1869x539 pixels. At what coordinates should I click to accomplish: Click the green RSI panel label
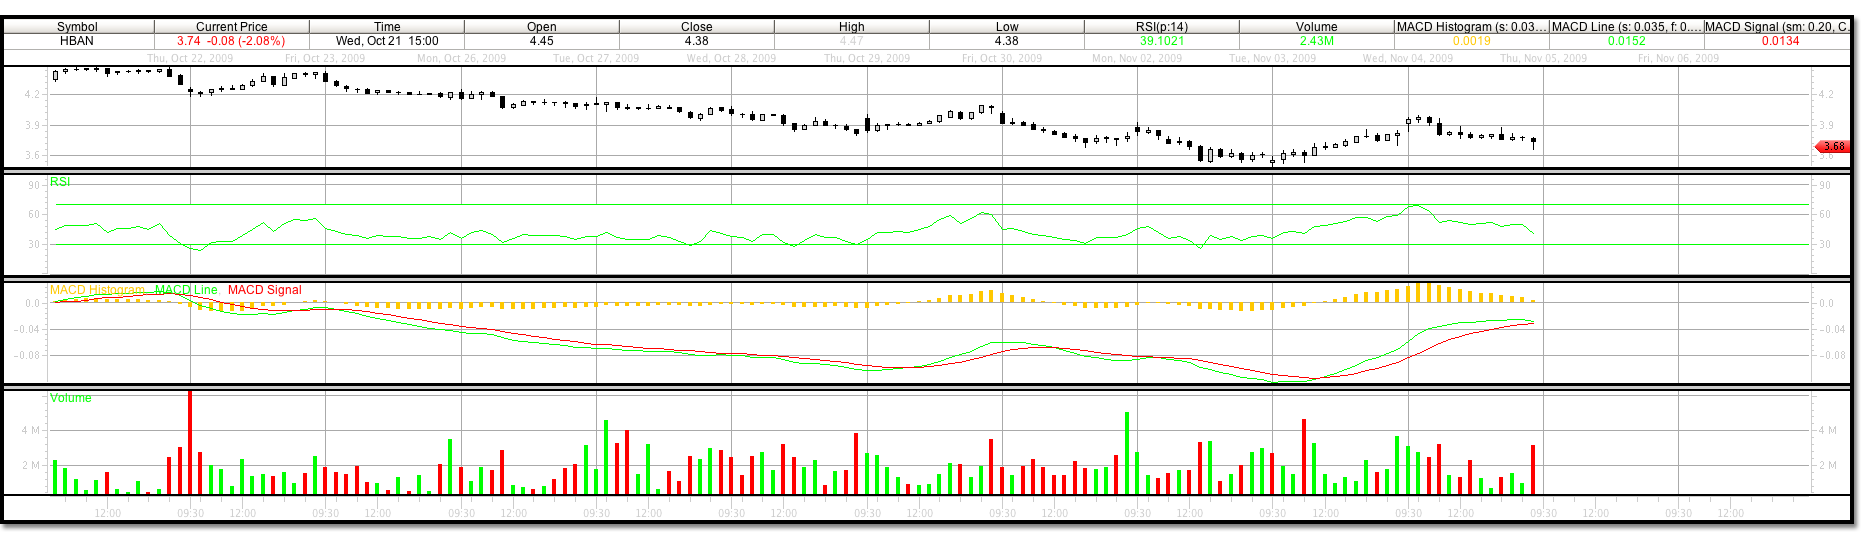(x=60, y=182)
